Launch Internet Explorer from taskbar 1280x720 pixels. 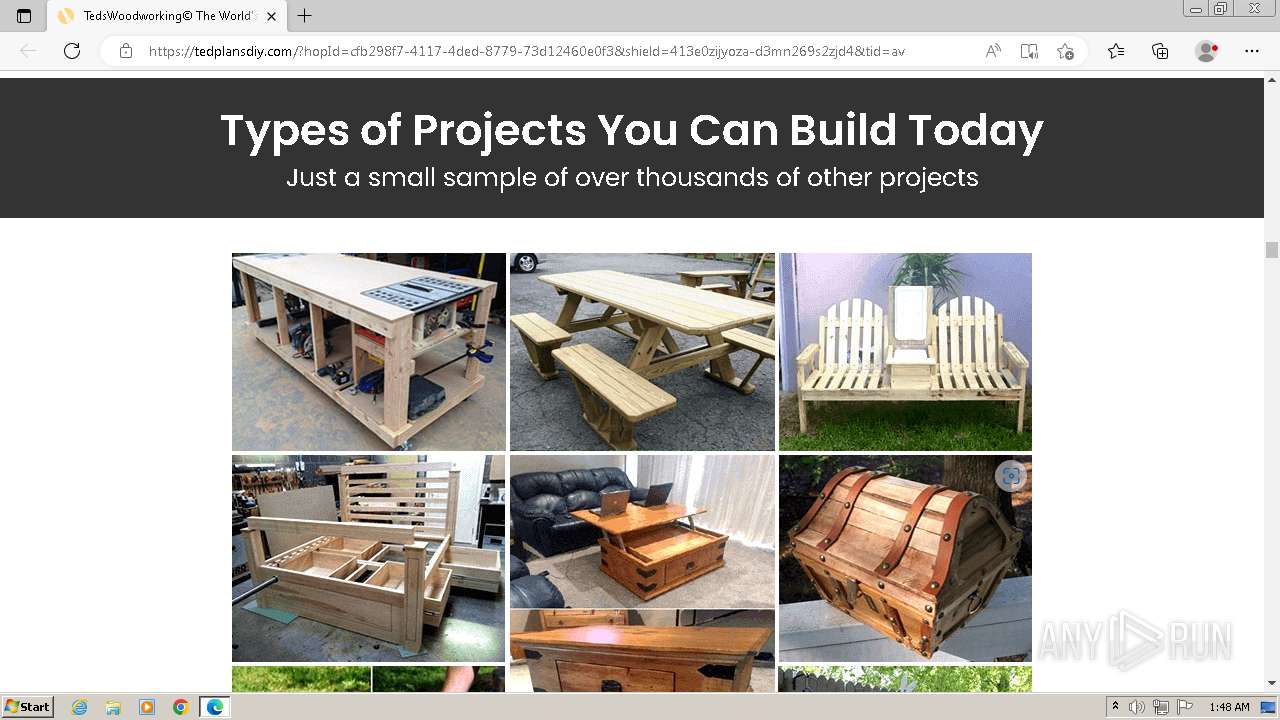pos(79,707)
